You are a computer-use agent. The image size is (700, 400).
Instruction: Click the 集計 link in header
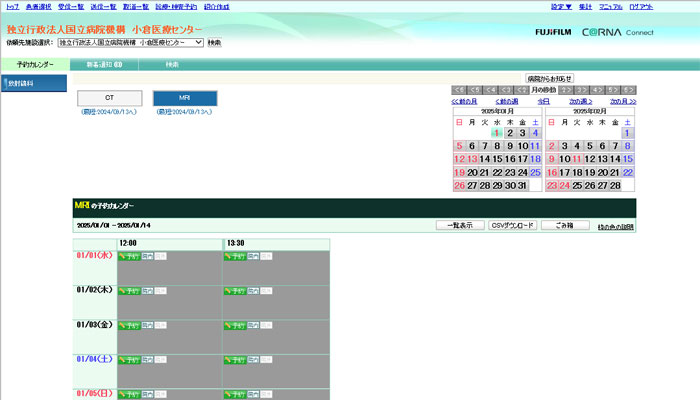[x=585, y=7]
